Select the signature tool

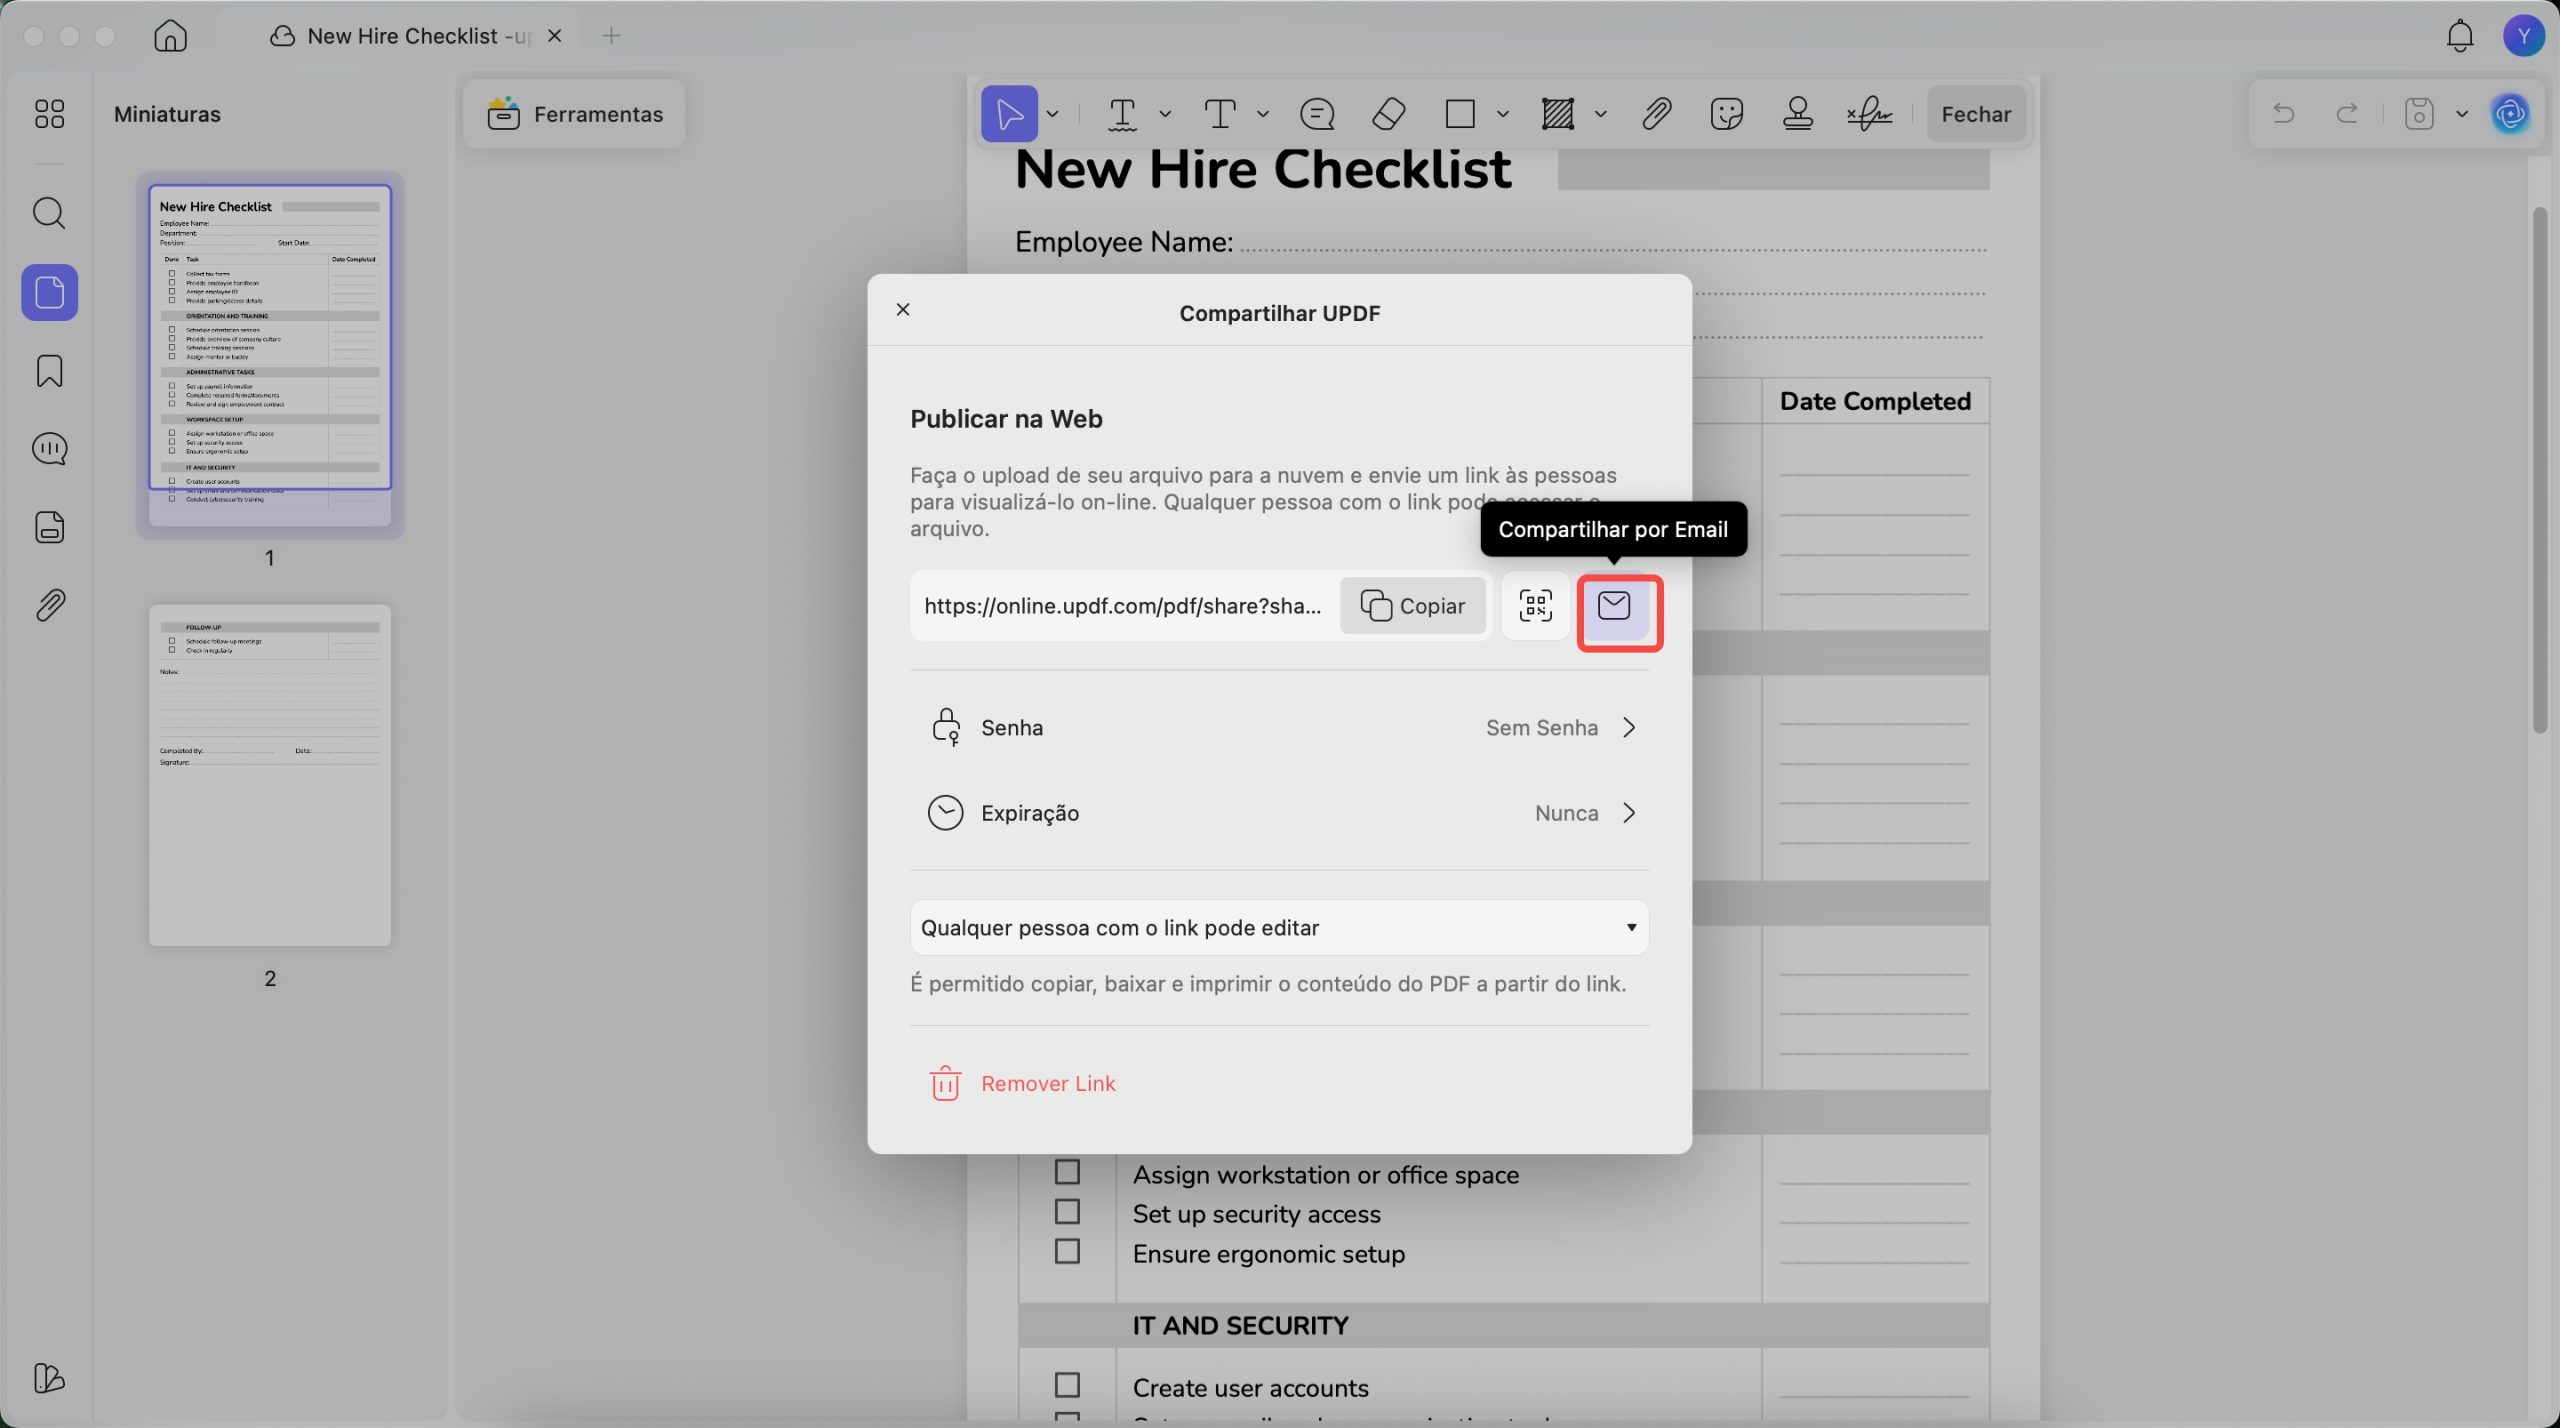(1869, 114)
